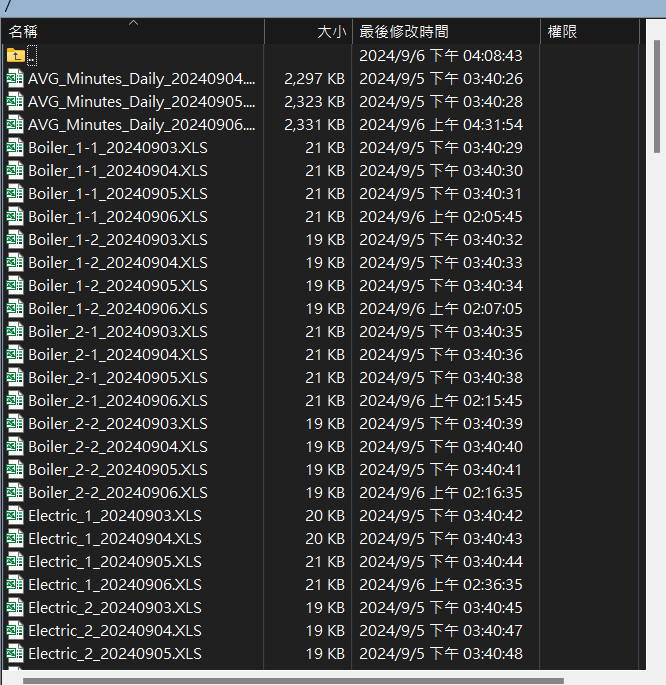Click the Excel icon beside Boiler_1-1_20240903.XLS
Screen dimensions: 666x685
click(x=15, y=147)
